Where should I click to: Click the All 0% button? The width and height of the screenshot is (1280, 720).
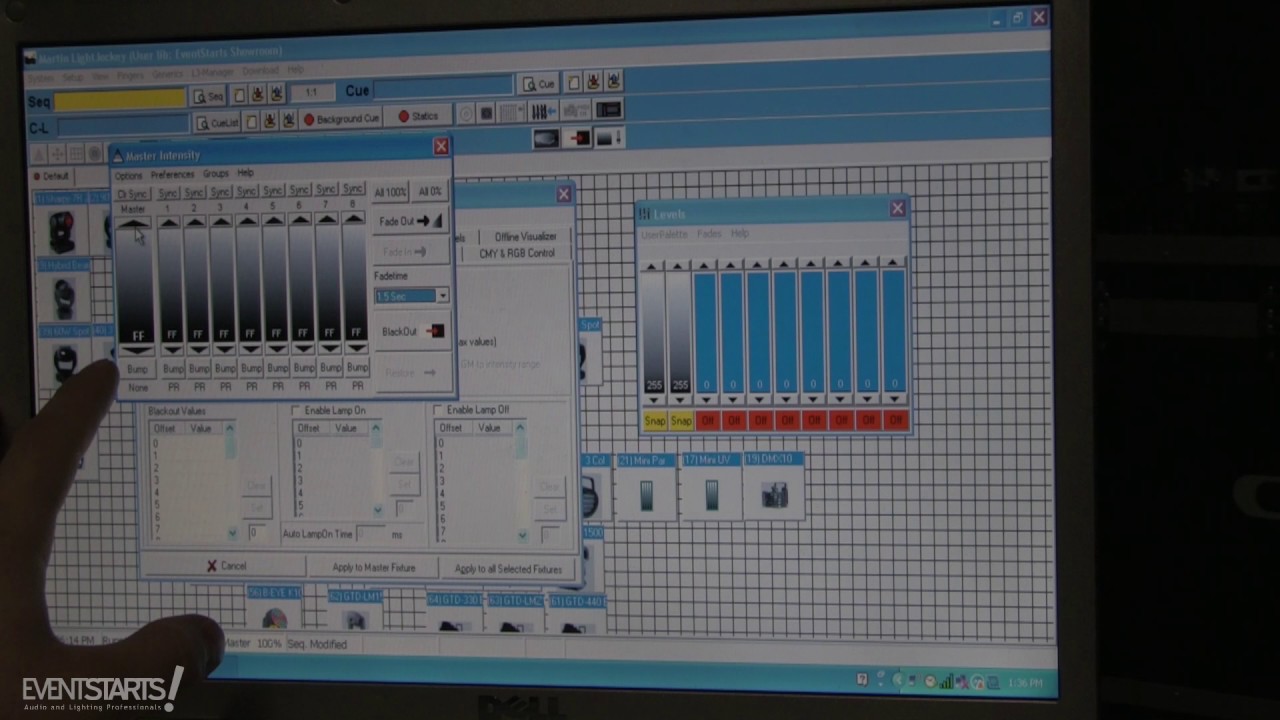point(430,191)
